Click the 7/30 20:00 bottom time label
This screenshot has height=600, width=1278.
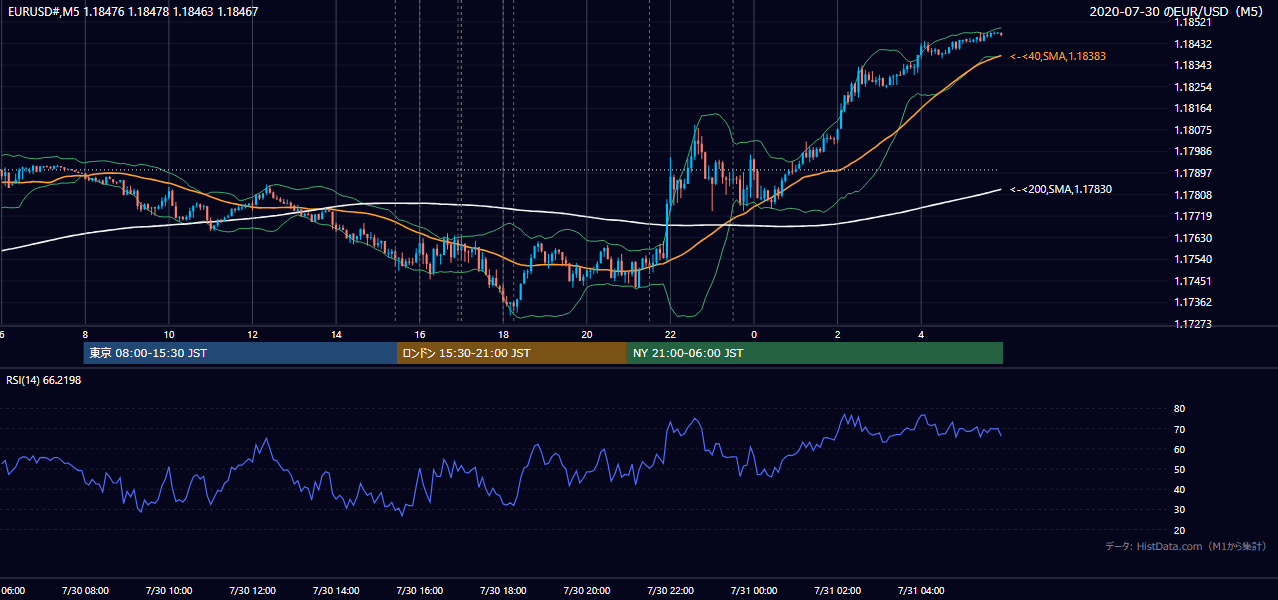587,591
